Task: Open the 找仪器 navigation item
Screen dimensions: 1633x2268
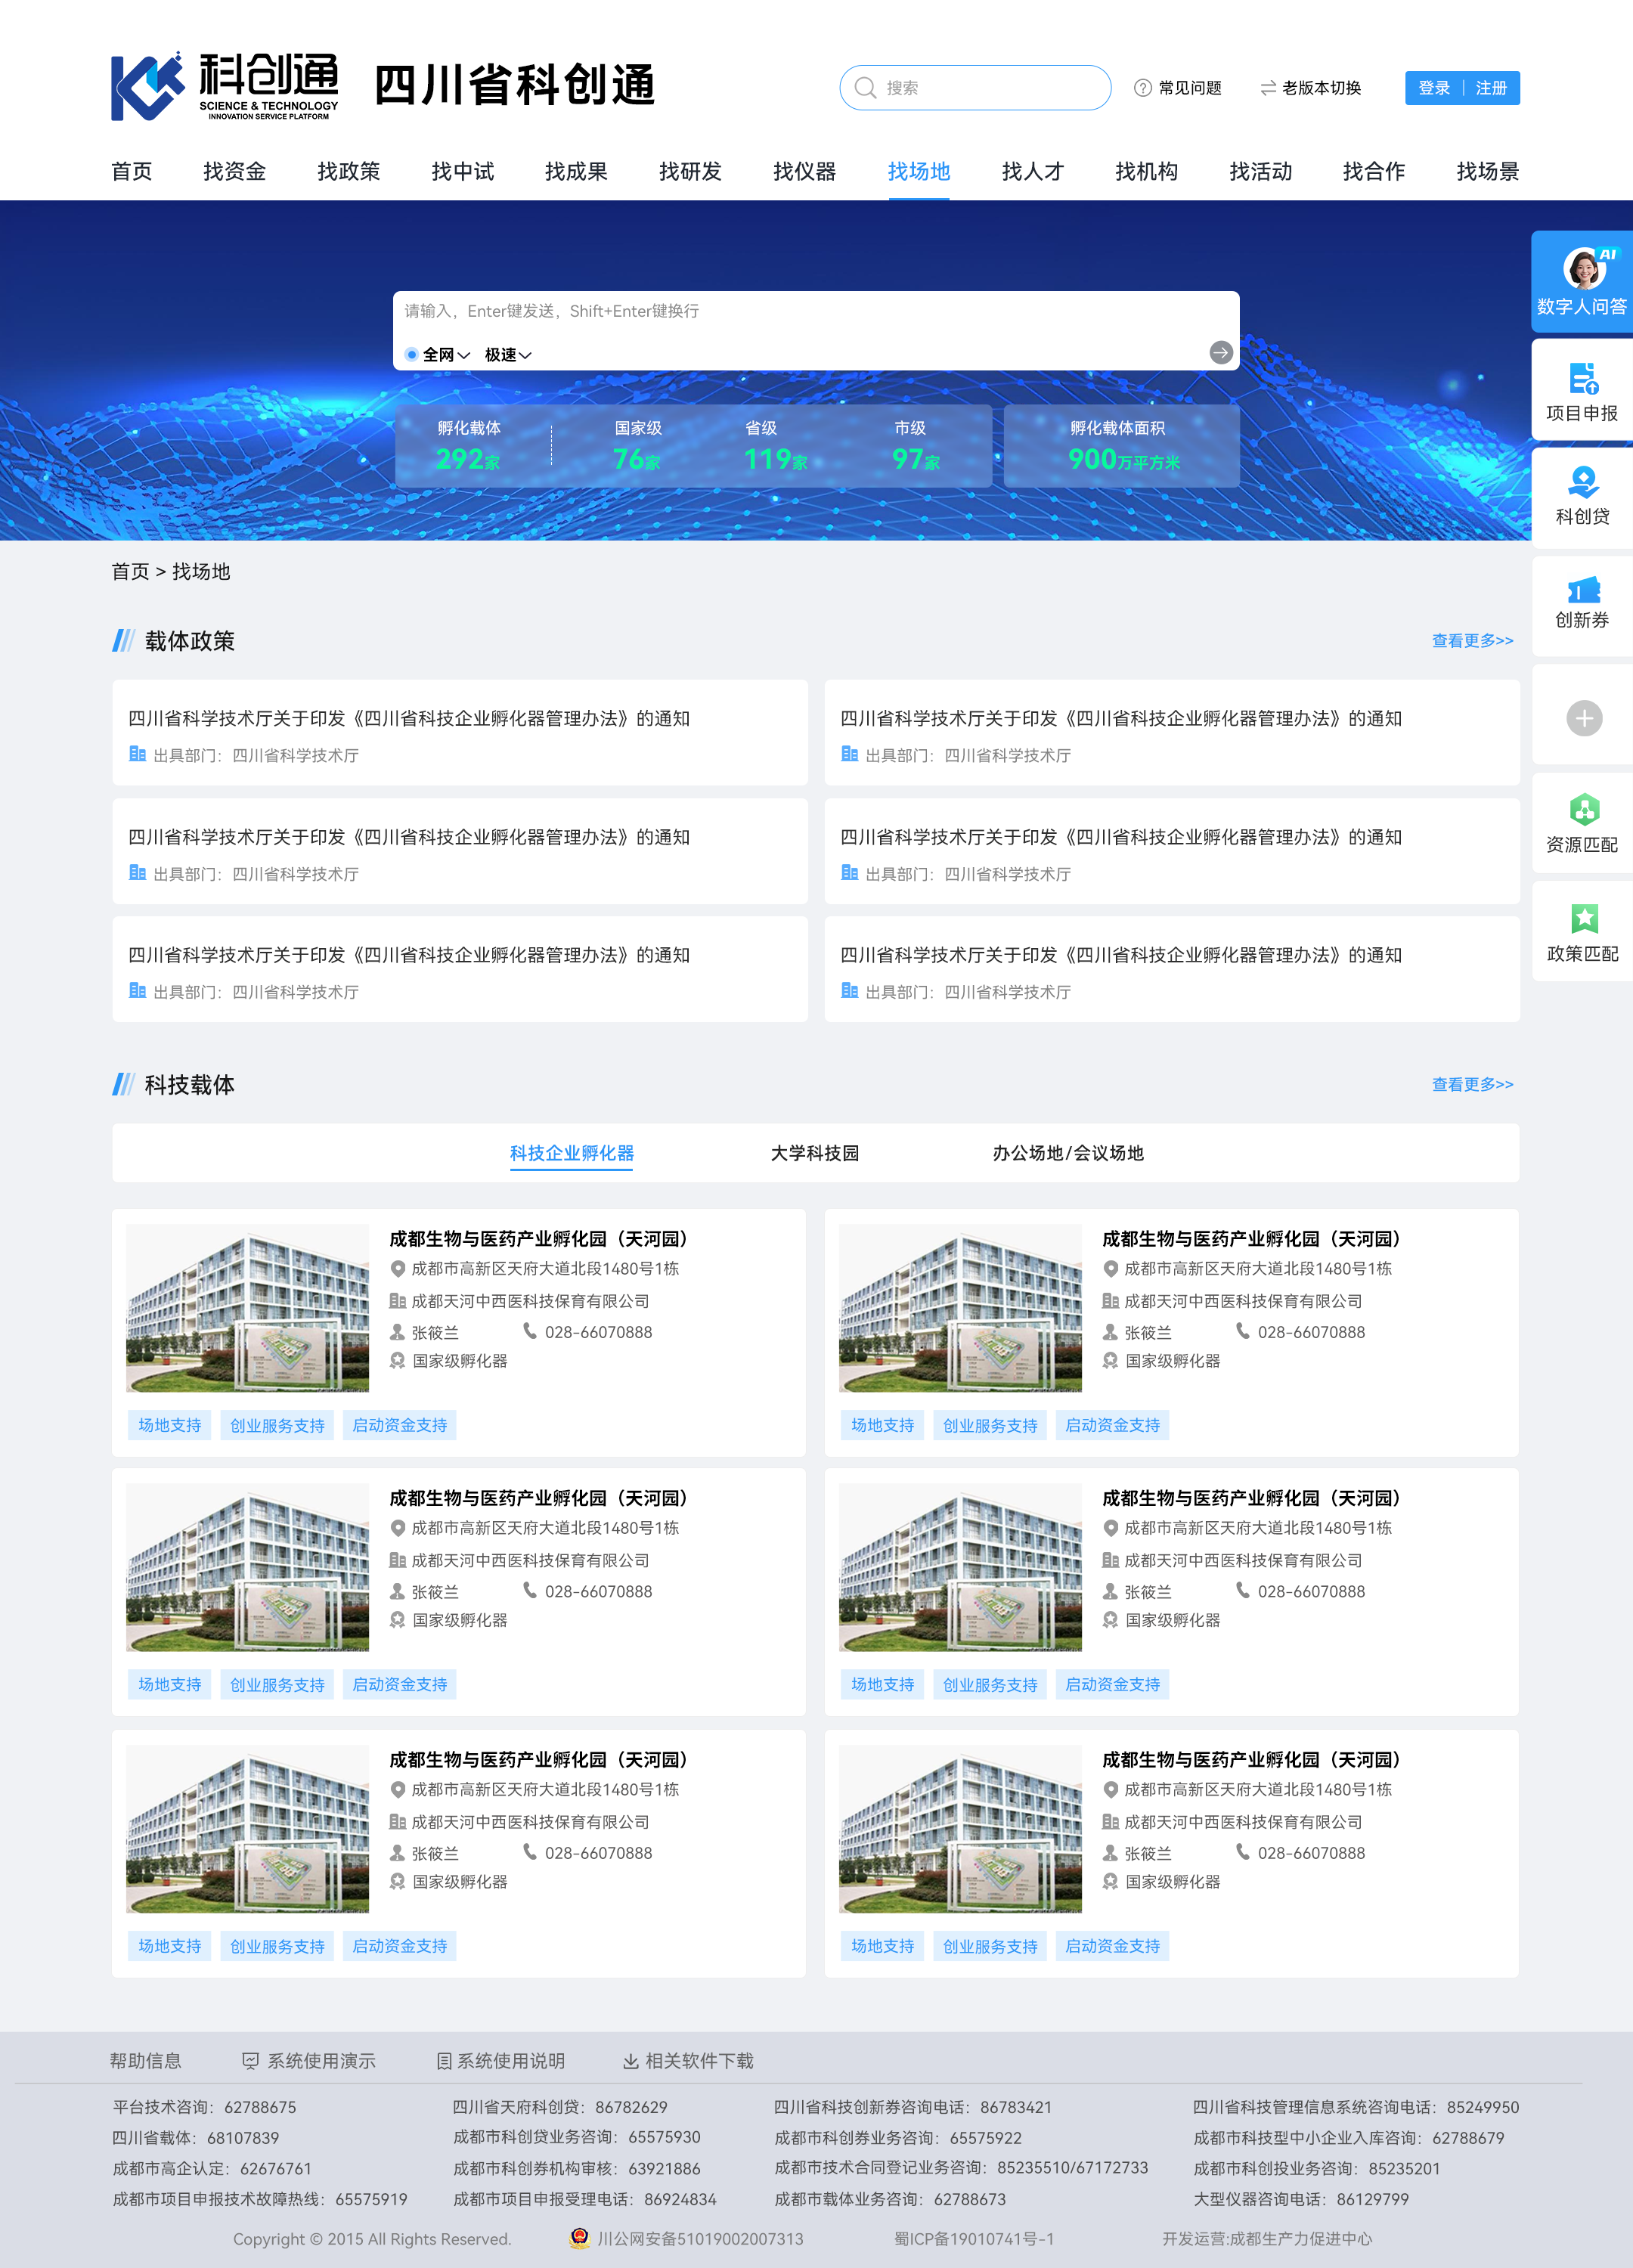Action: pyautogui.click(x=805, y=171)
